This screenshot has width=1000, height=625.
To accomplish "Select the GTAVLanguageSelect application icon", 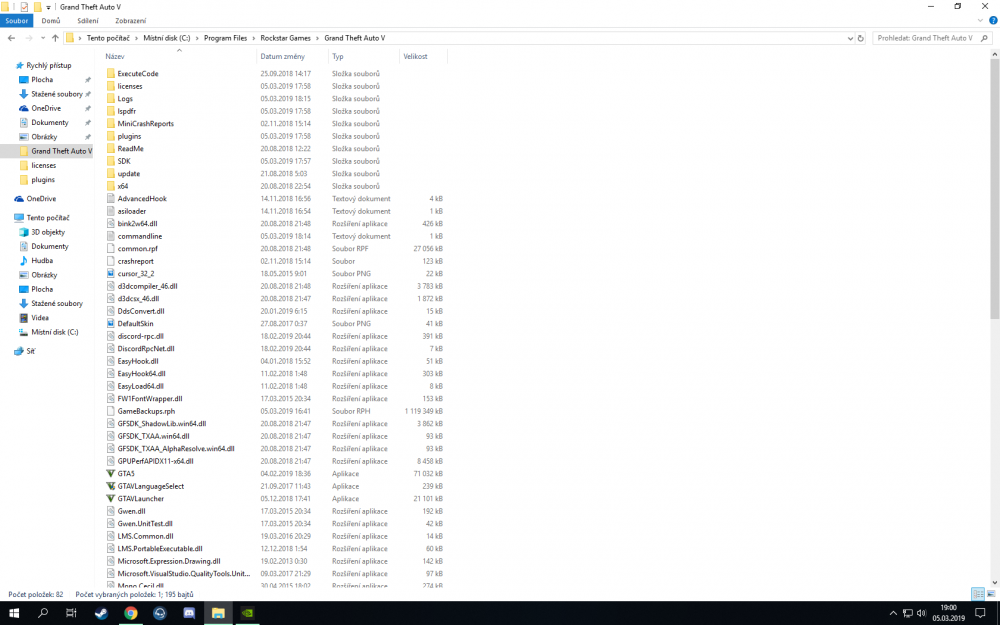I will click(110, 486).
